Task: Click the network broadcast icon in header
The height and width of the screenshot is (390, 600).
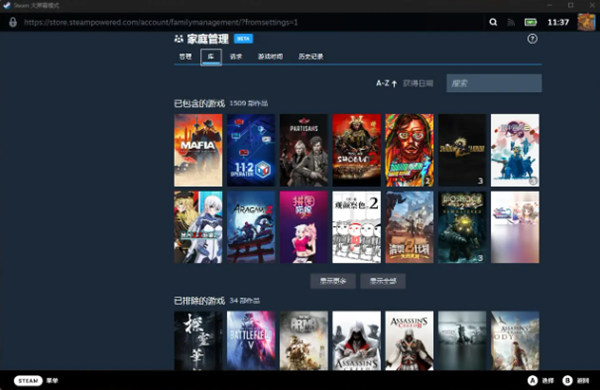Action: 511,22
